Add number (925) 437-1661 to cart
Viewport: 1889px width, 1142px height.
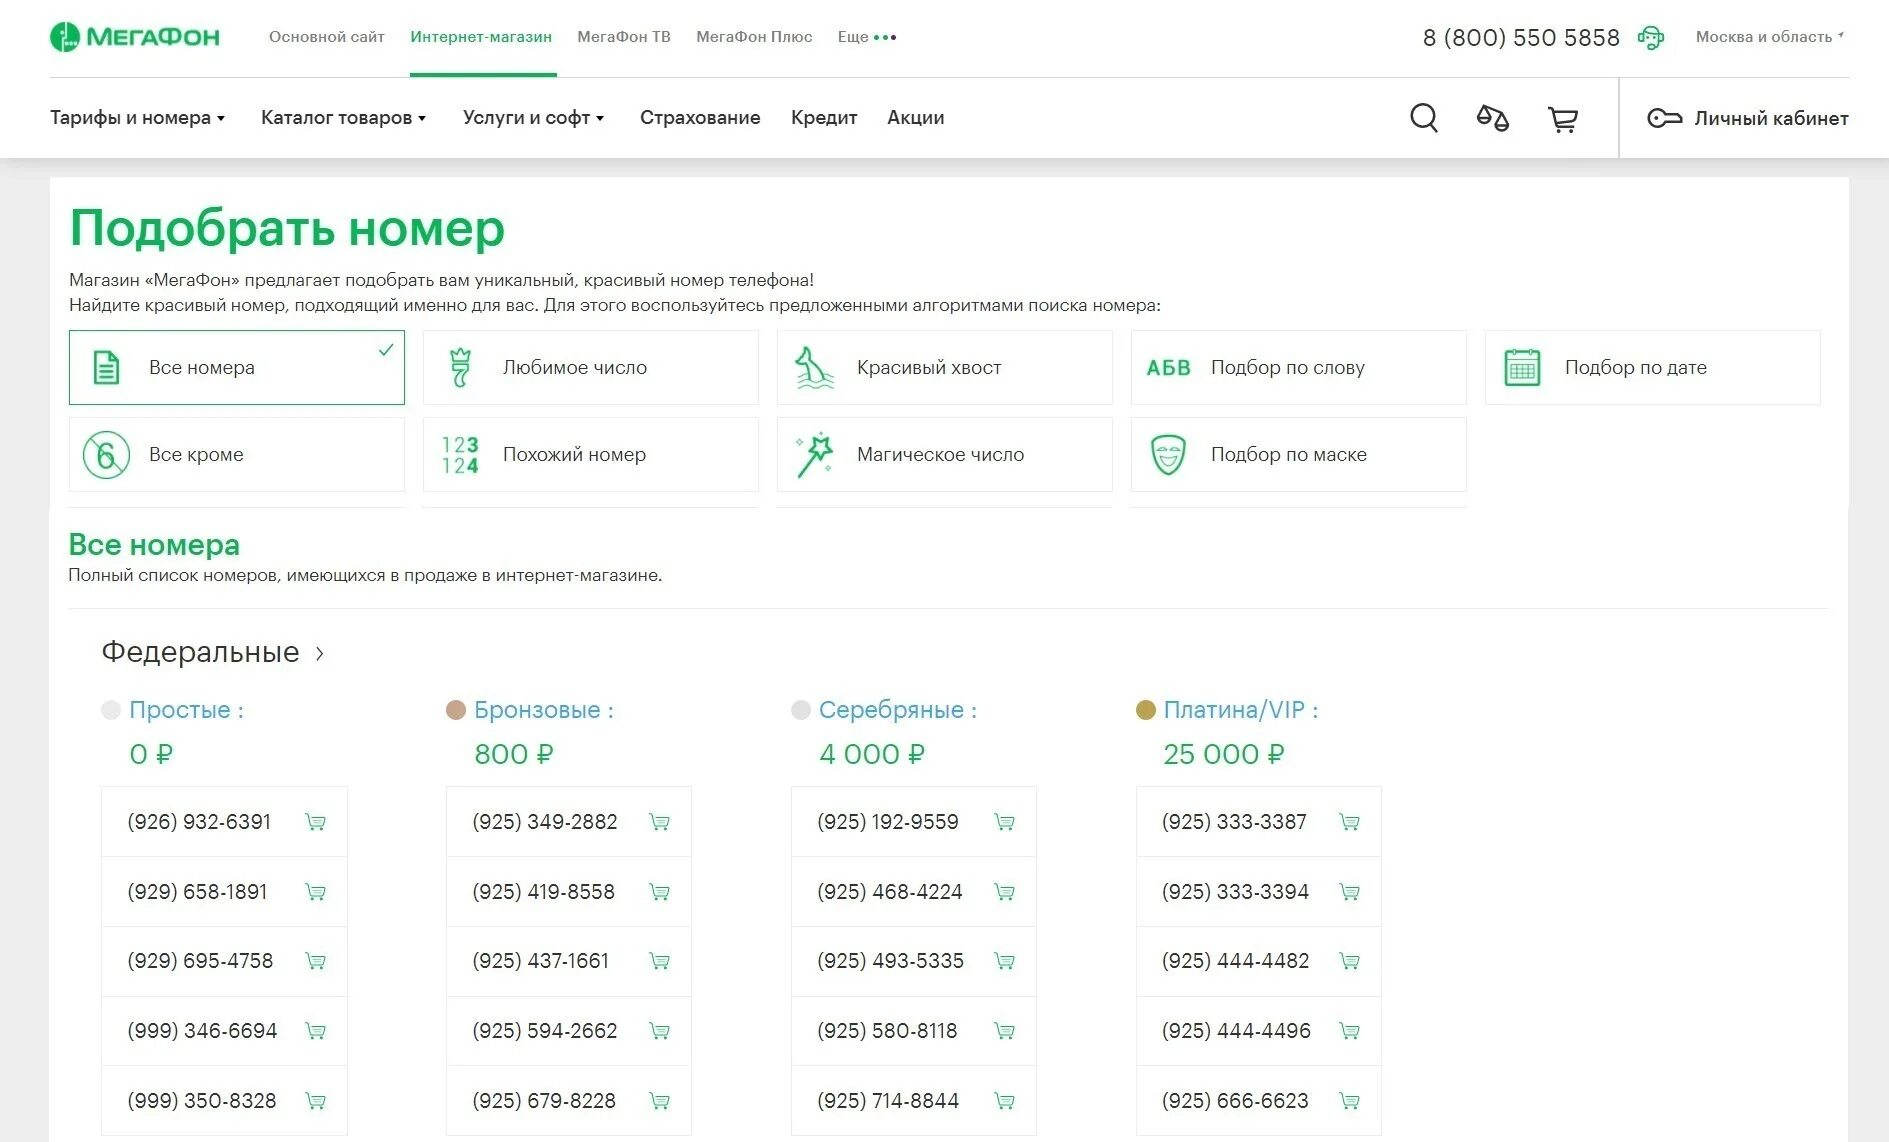point(660,961)
